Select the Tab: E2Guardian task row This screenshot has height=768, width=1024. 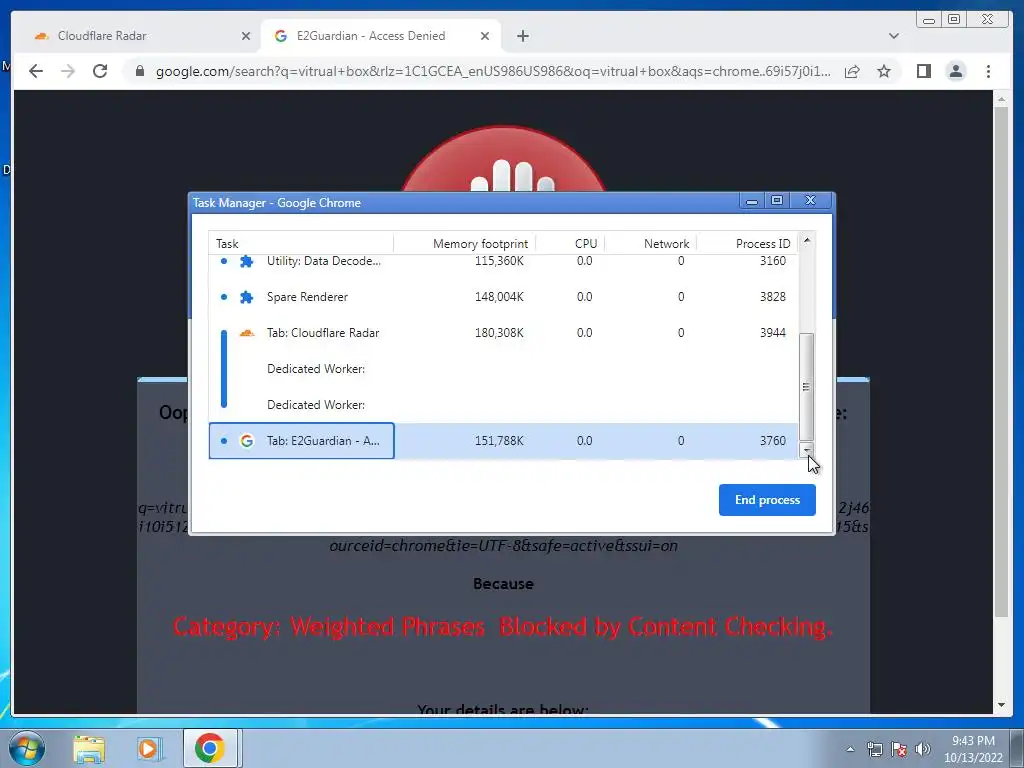pyautogui.click(x=504, y=441)
